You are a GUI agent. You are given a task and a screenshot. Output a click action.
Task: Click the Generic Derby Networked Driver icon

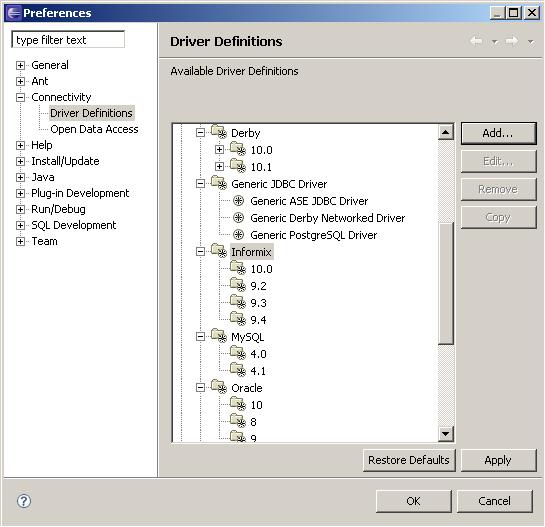click(238, 218)
